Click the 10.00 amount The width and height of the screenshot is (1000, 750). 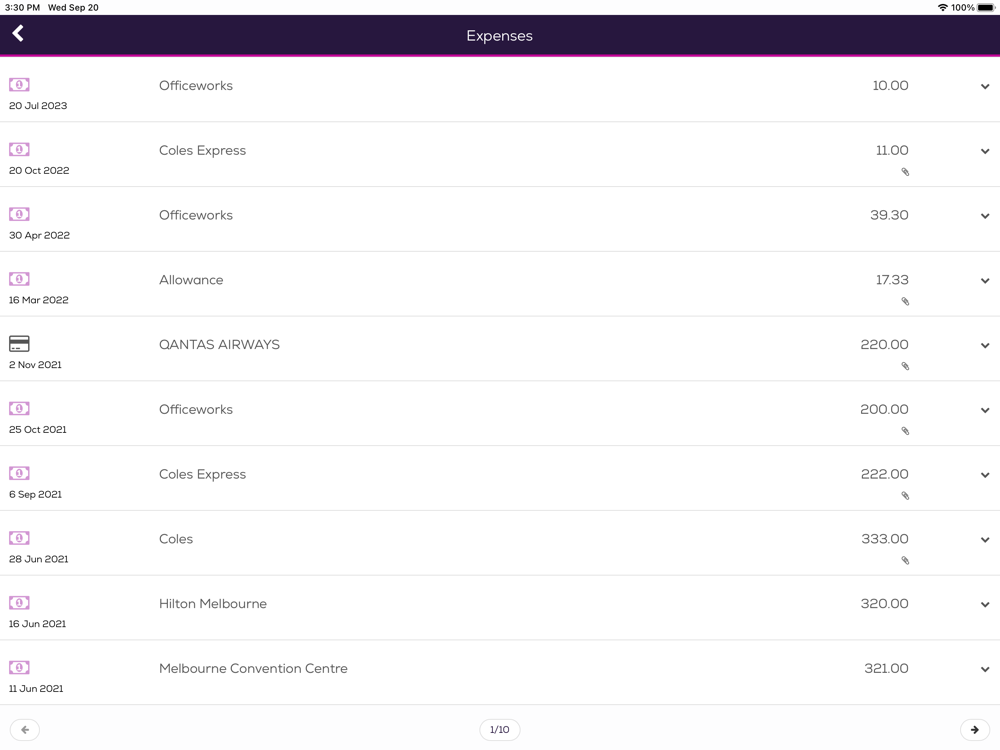pyautogui.click(x=890, y=85)
